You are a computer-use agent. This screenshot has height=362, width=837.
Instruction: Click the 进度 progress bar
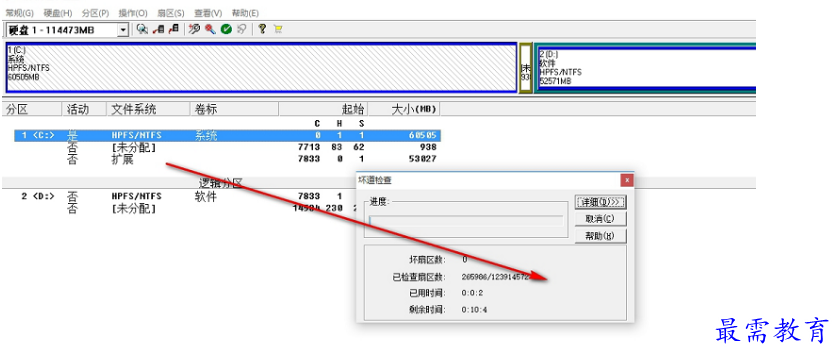point(466,221)
